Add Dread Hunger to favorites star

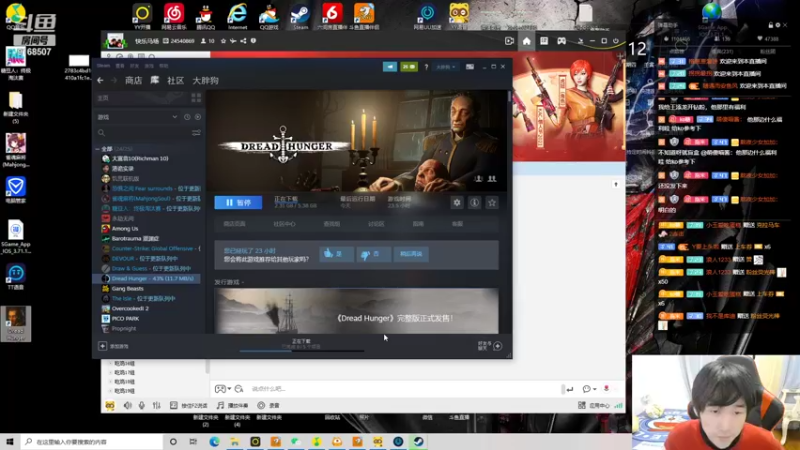point(492,203)
